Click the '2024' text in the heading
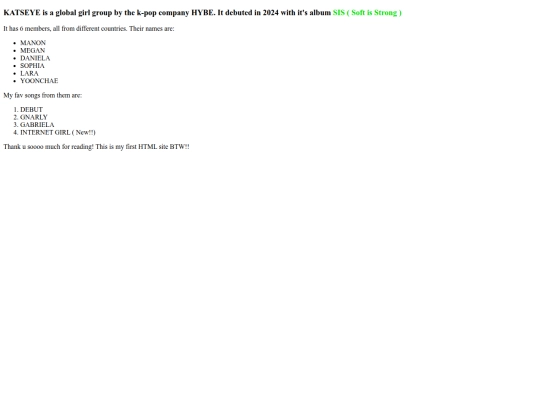The height and width of the screenshot is (405, 540). pyautogui.click(x=271, y=13)
